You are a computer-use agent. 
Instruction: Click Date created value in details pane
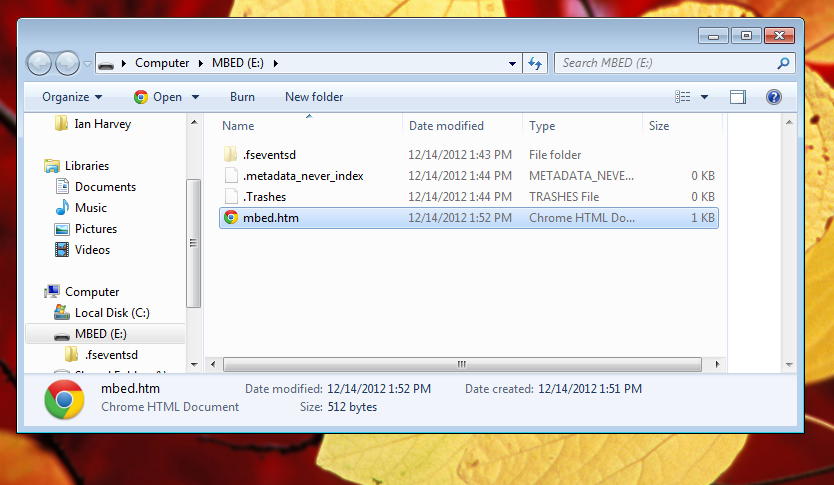tap(590, 389)
